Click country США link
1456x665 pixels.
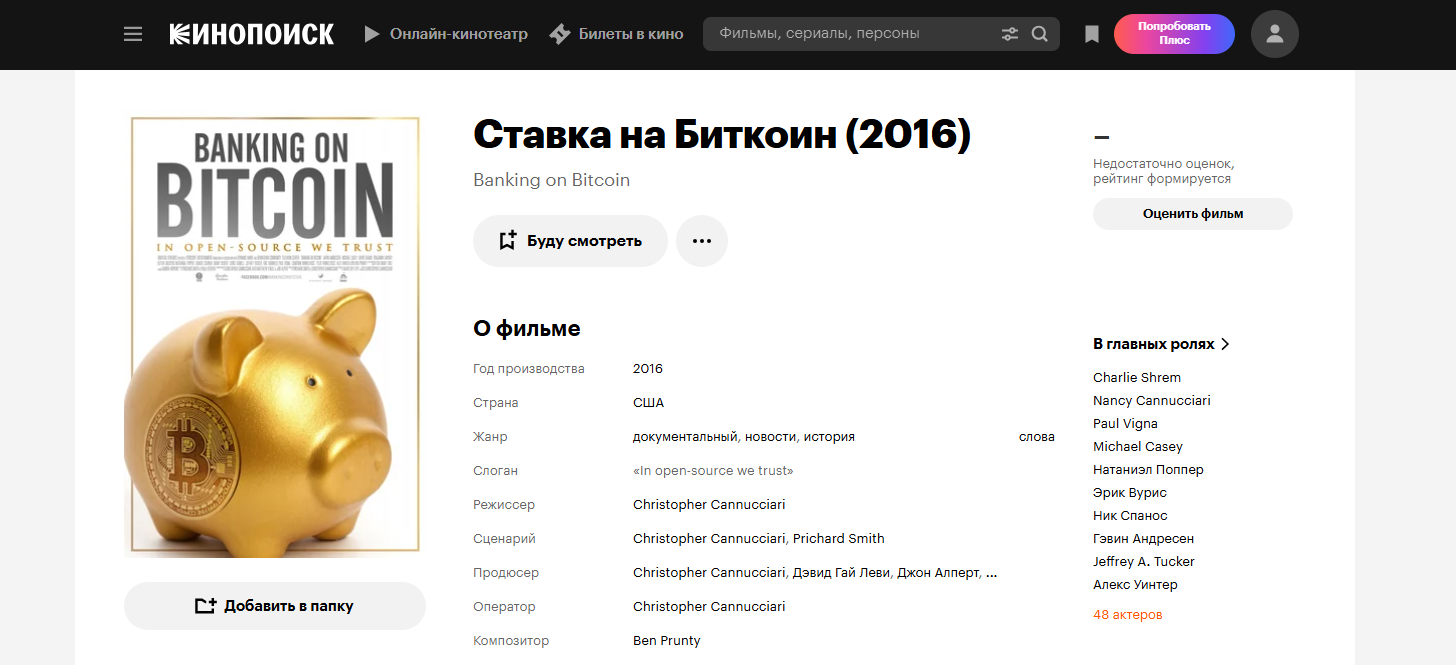click(x=648, y=403)
